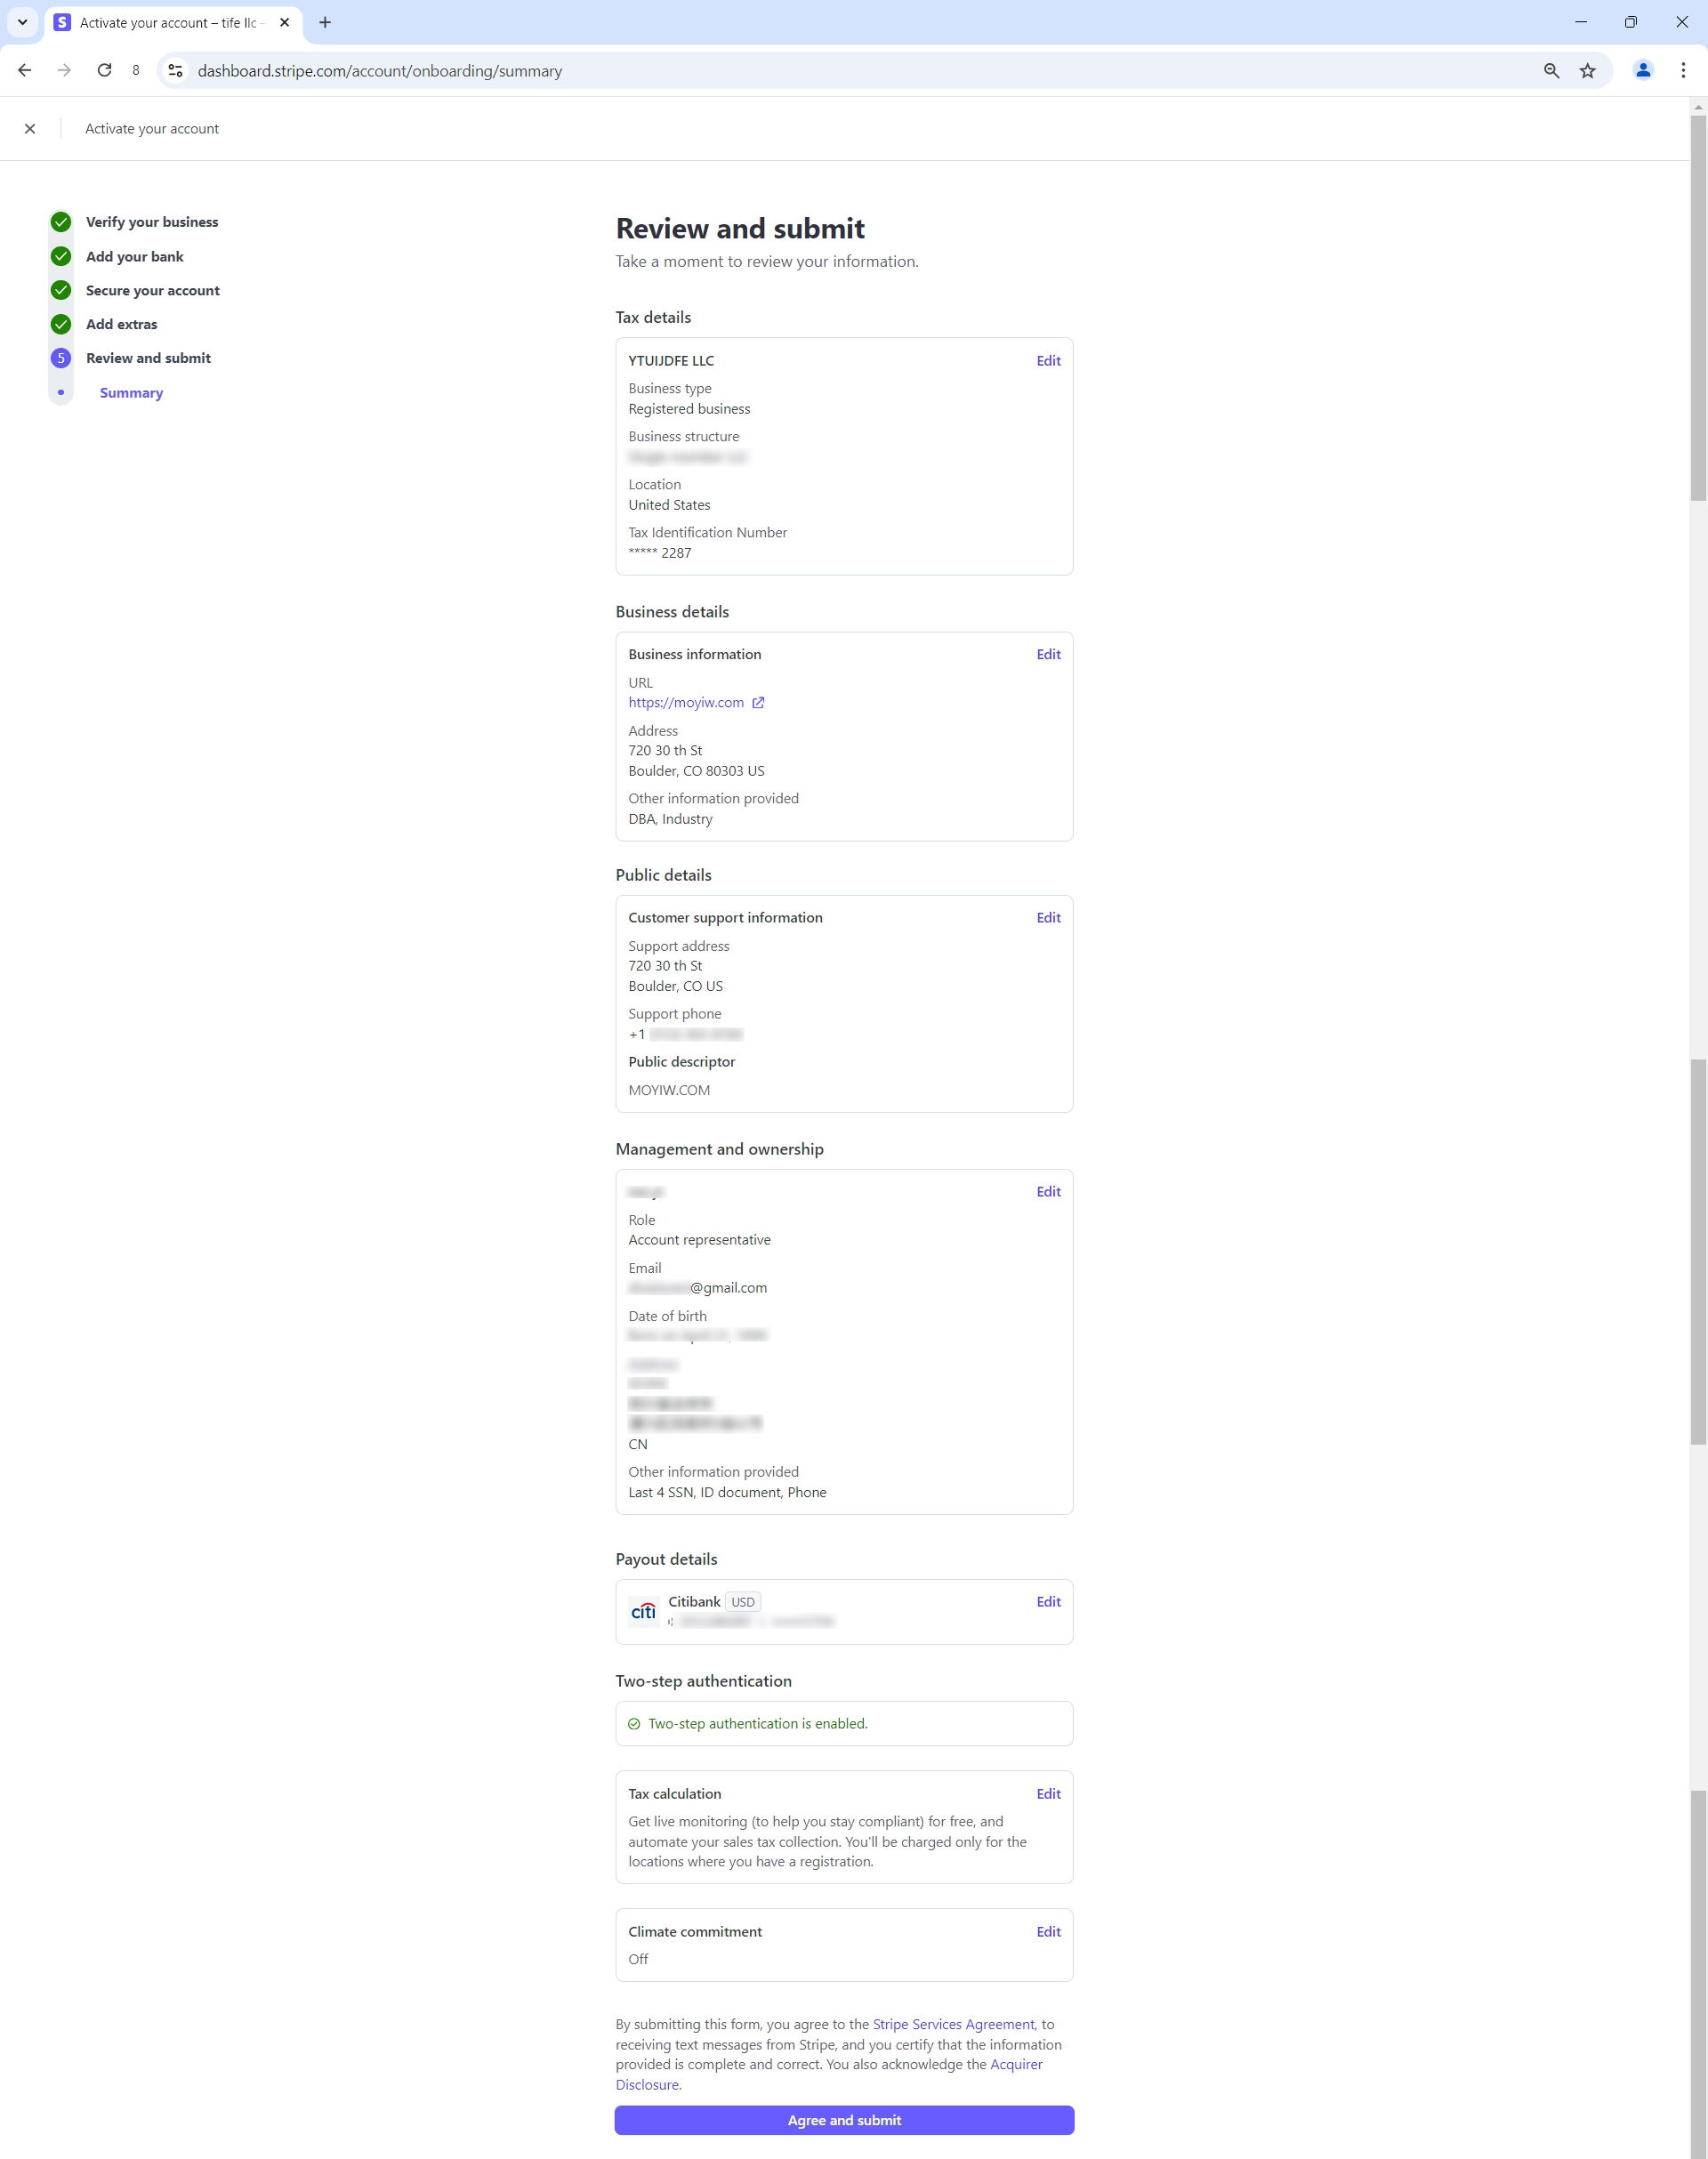
Task: Bookmark this page with star icon
Action: click(1587, 70)
